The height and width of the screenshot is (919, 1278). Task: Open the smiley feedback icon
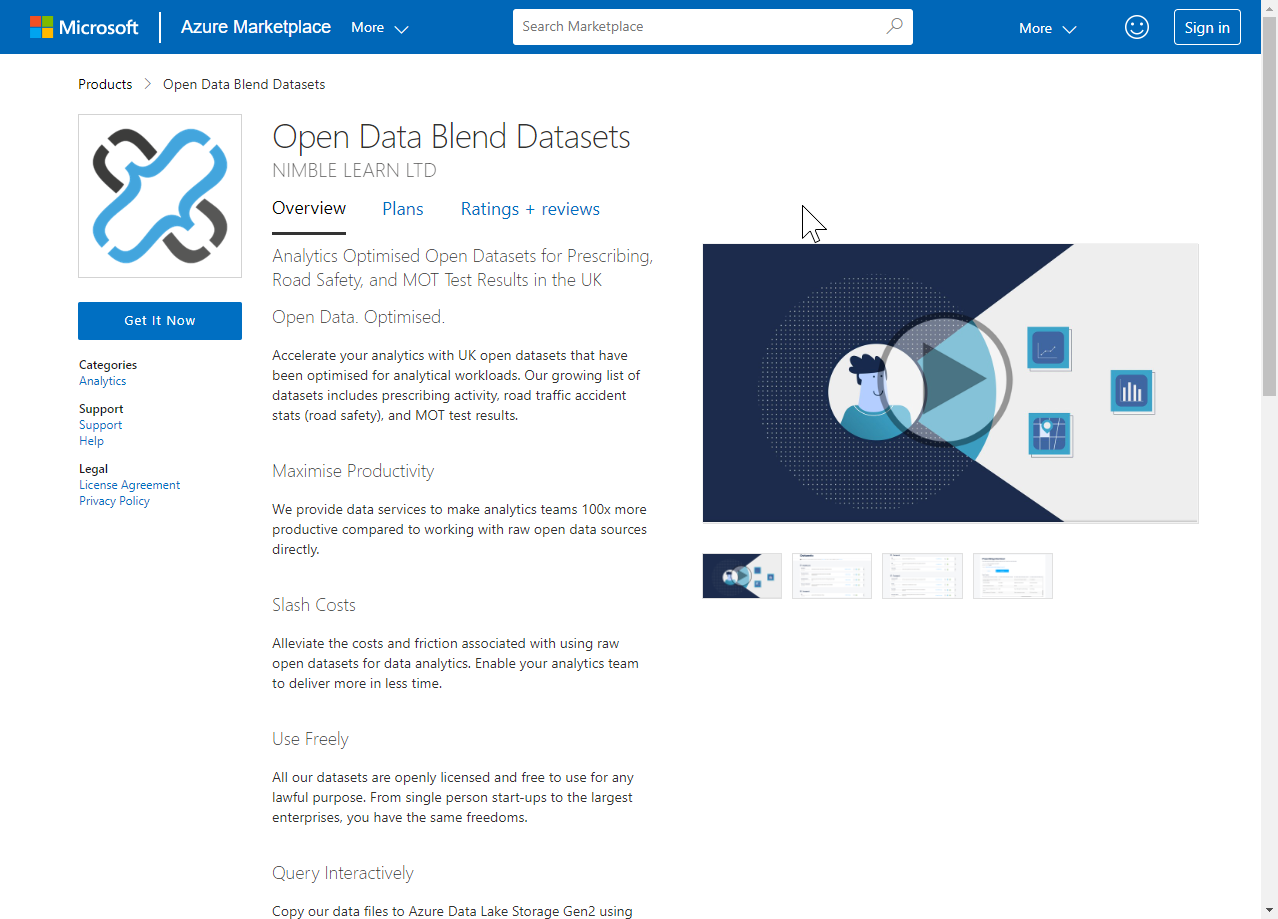pos(1137,27)
